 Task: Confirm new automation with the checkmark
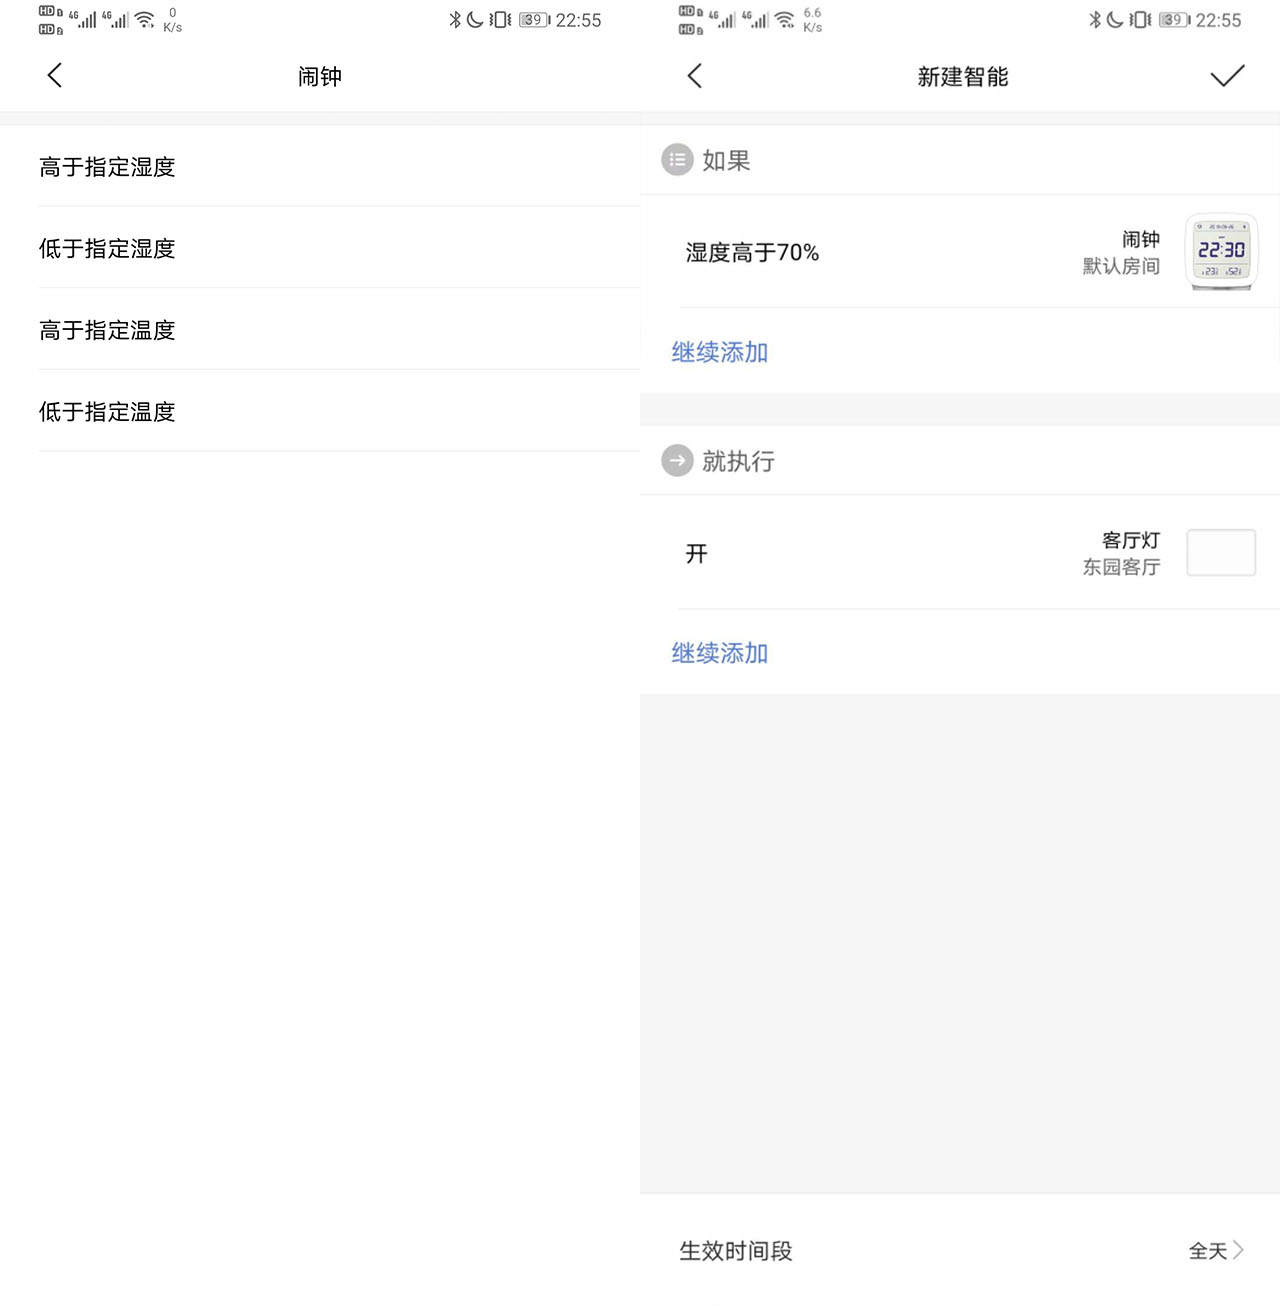pyautogui.click(x=1227, y=76)
